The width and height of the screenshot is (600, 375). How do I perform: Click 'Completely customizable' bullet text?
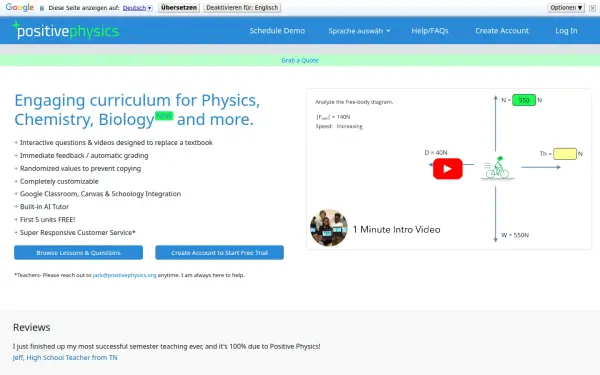[59, 181]
